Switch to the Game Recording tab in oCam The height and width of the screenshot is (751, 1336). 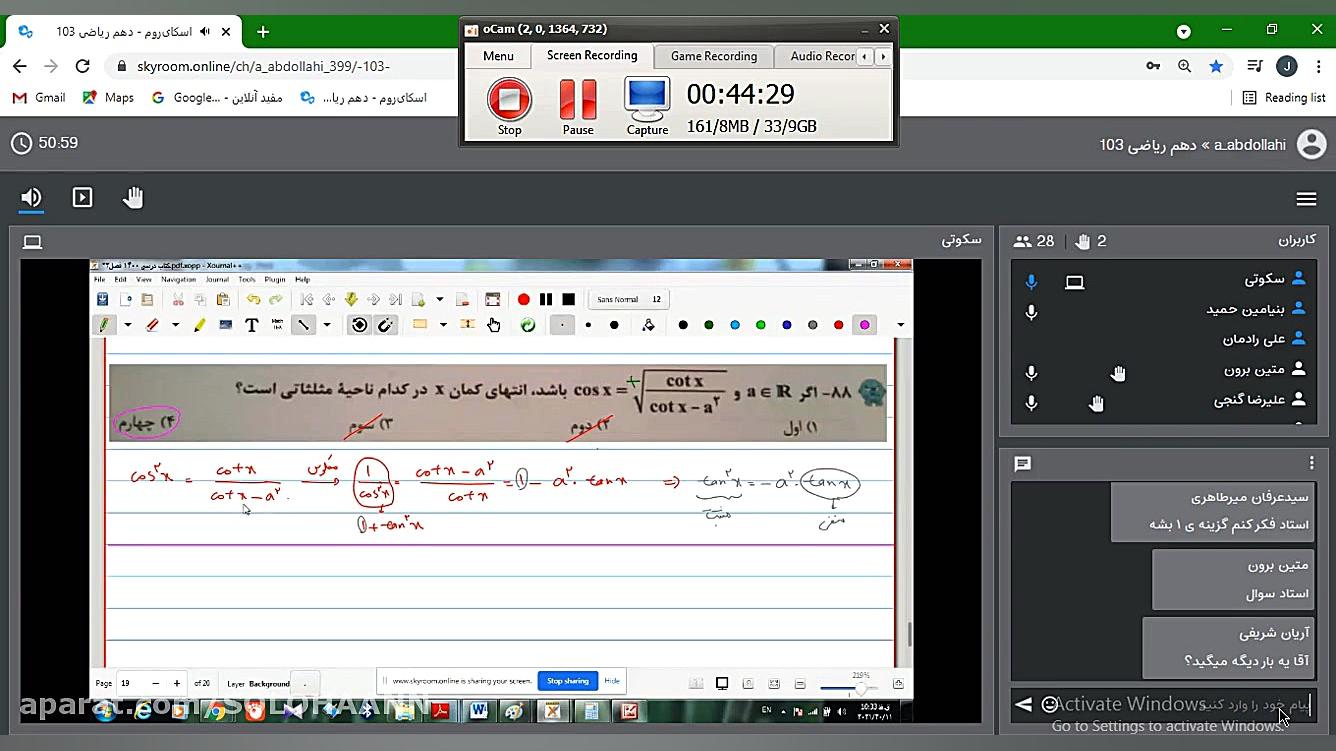[713, 56]
